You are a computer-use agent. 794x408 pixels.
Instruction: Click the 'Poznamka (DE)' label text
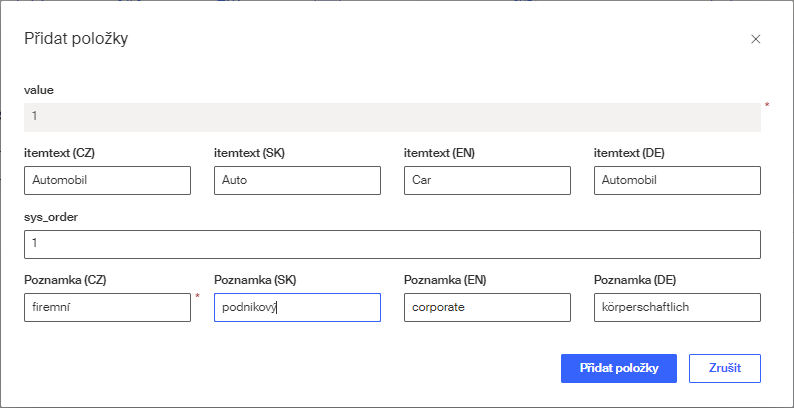(635, 280)
